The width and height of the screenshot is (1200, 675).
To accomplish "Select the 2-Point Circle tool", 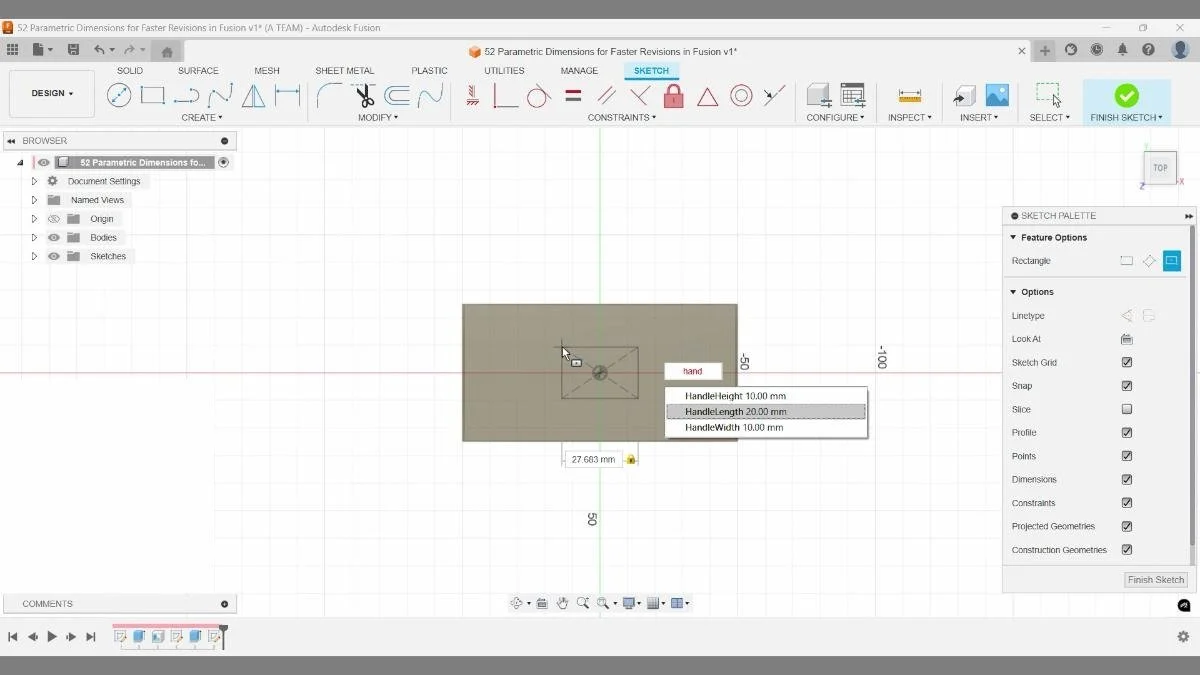I will pyautogui.click(x=120, y=95).
